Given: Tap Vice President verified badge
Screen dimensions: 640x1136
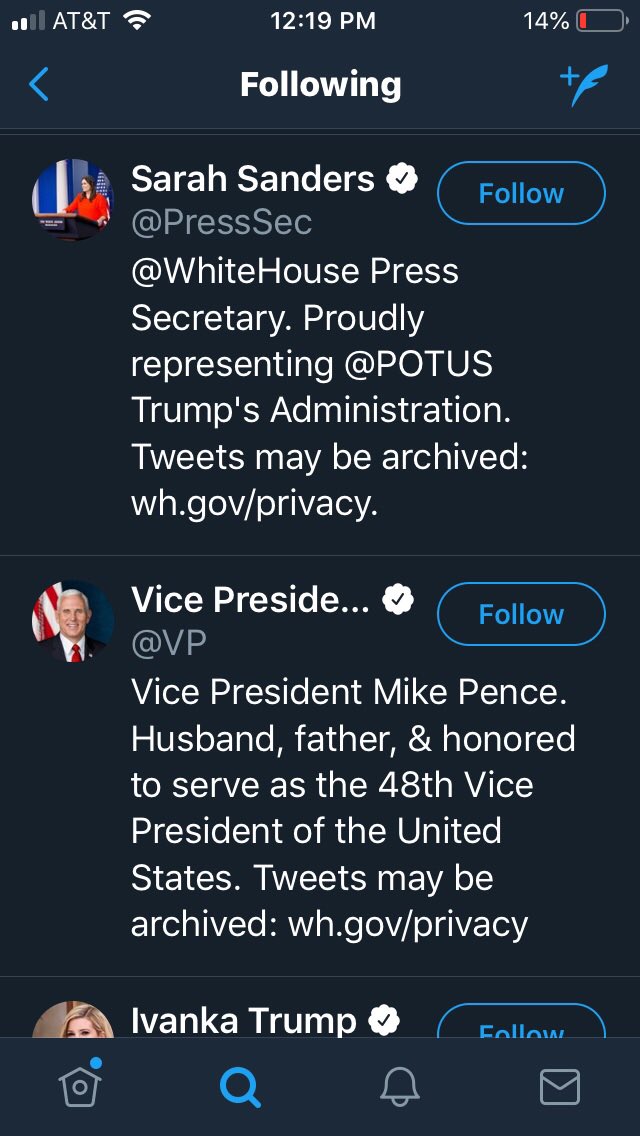Looking at the screenshot, I should [400, 600].
